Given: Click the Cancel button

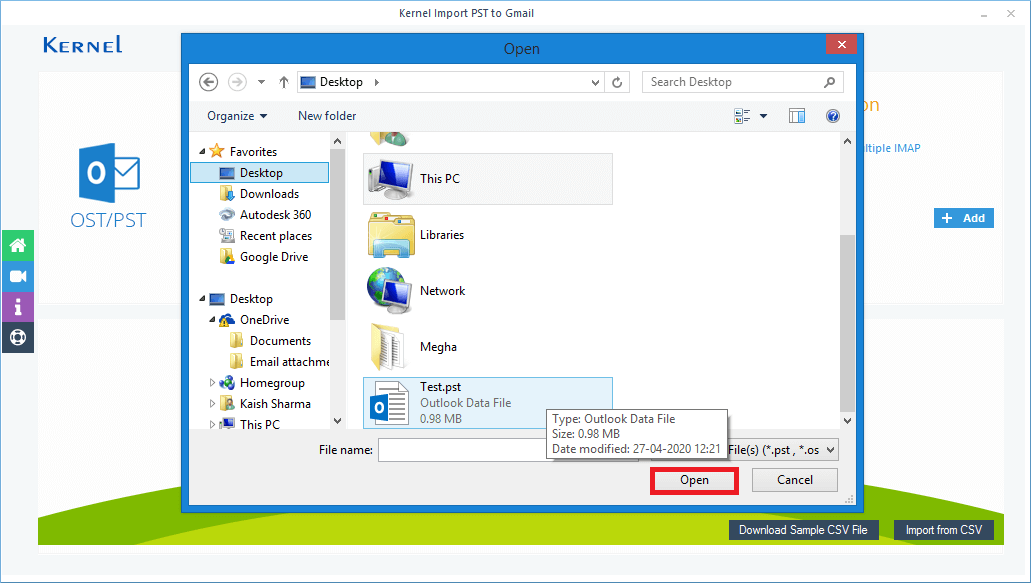Looking at the screenshot, I should (794, 480).
